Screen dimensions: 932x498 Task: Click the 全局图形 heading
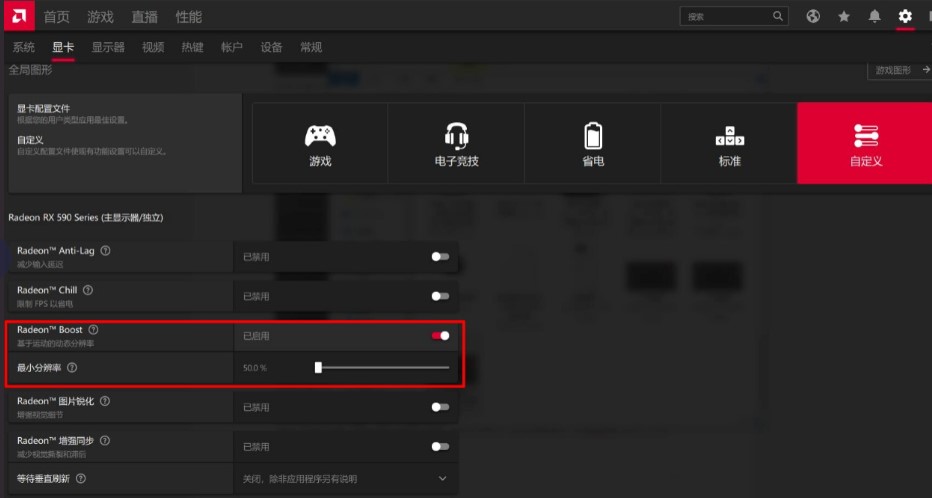click(30, 70)
